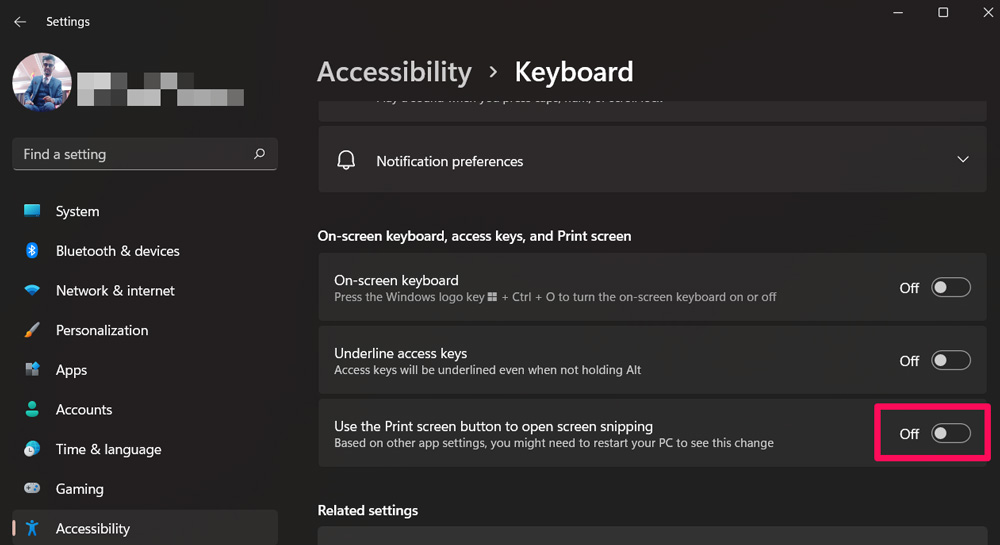
Task: Click the Notification preferences bell icon
Action: pos(346,161)
